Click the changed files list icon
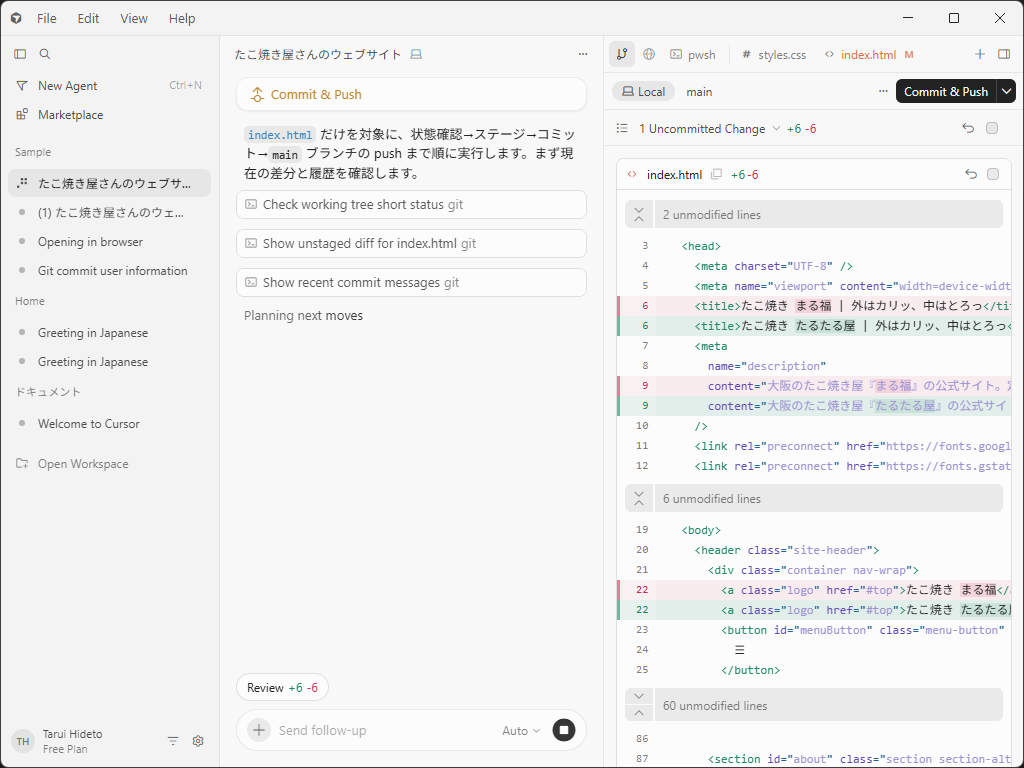Image resolution: width=1024 pixels, height=768 pixels. click(x=621, y=129)
